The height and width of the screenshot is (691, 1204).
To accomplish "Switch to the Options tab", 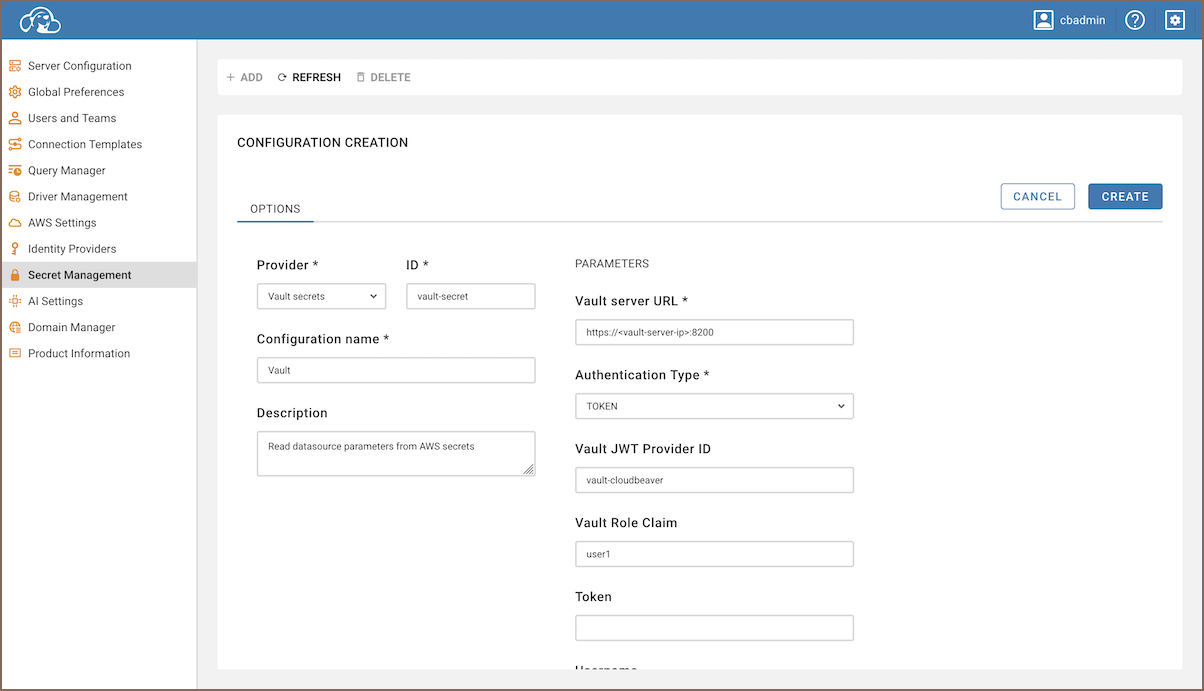I will pos(275,209).
